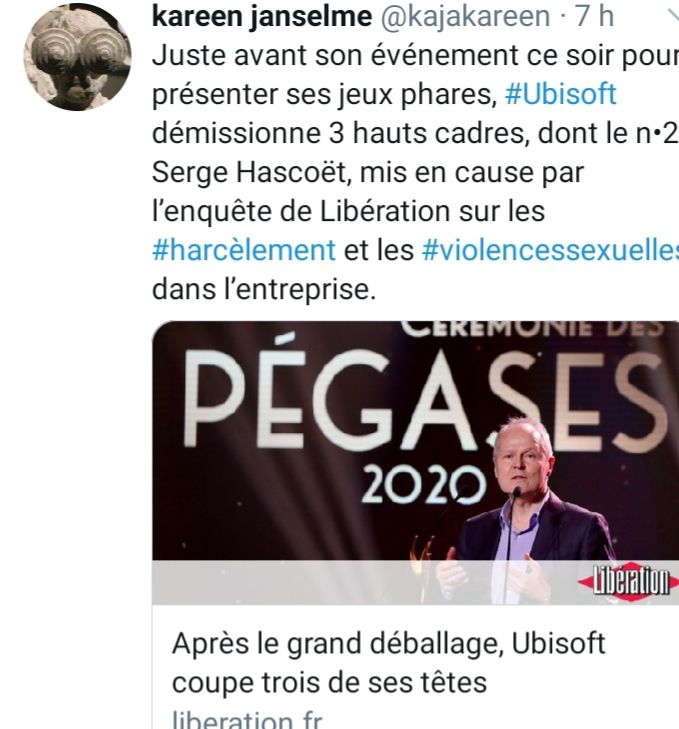Click the headline line "coupe trois de ses têtes"
The width and height of the screenshot is (679, 729).
pos(329,683)
